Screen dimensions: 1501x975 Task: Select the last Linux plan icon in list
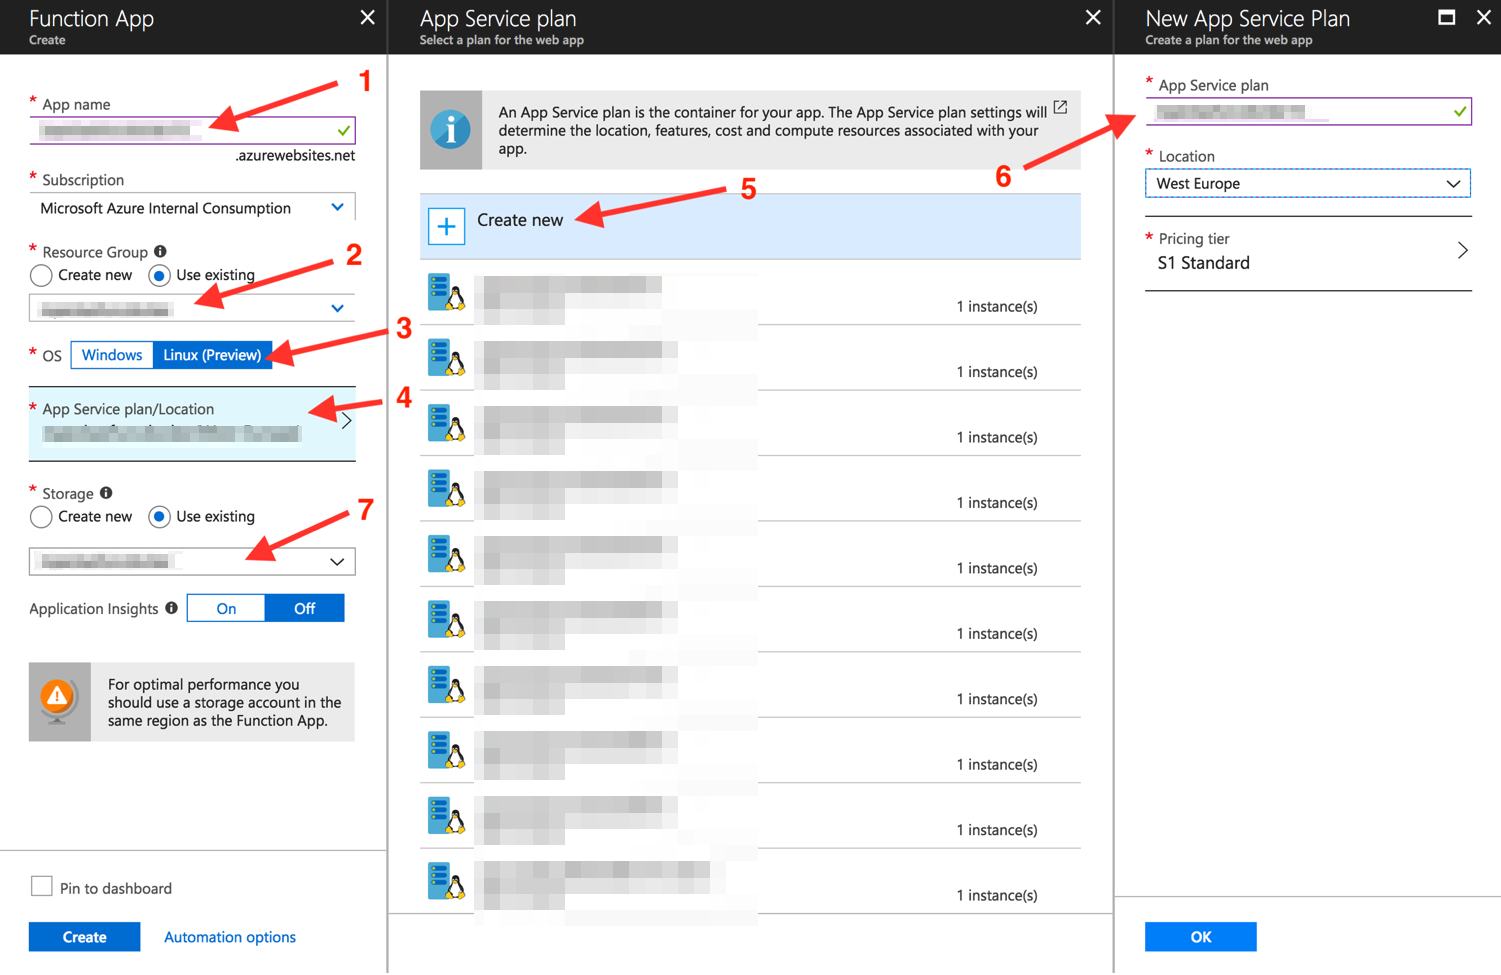pos(447,881)
